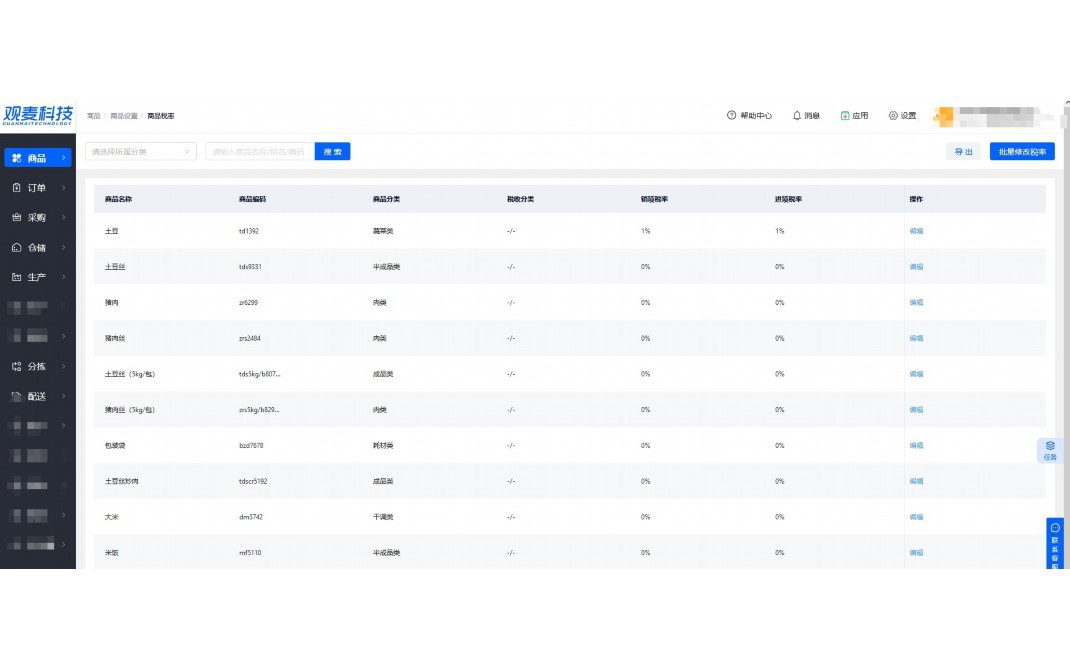Expand the 订单 sidebar menu
This screenshot has width=1070, height=670.
(x=37, y=187)
